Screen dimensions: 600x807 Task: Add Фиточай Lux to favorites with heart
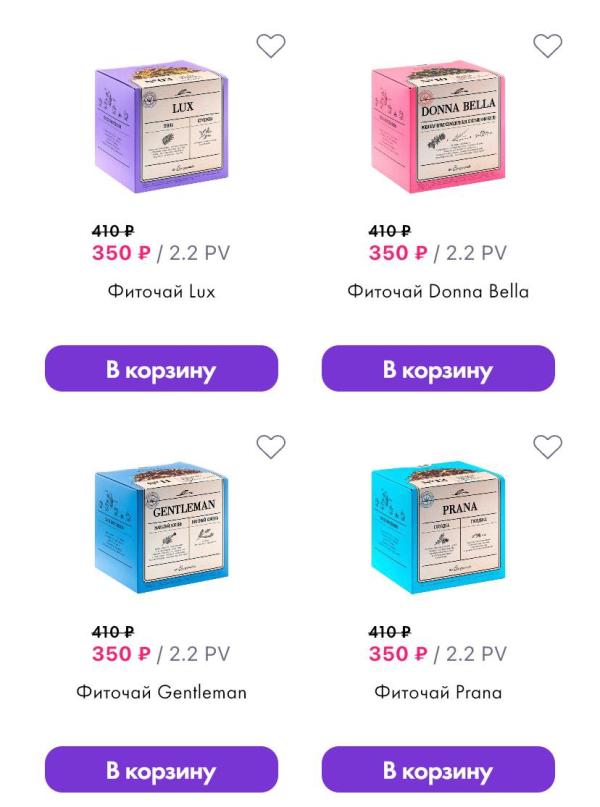point(271,45)
